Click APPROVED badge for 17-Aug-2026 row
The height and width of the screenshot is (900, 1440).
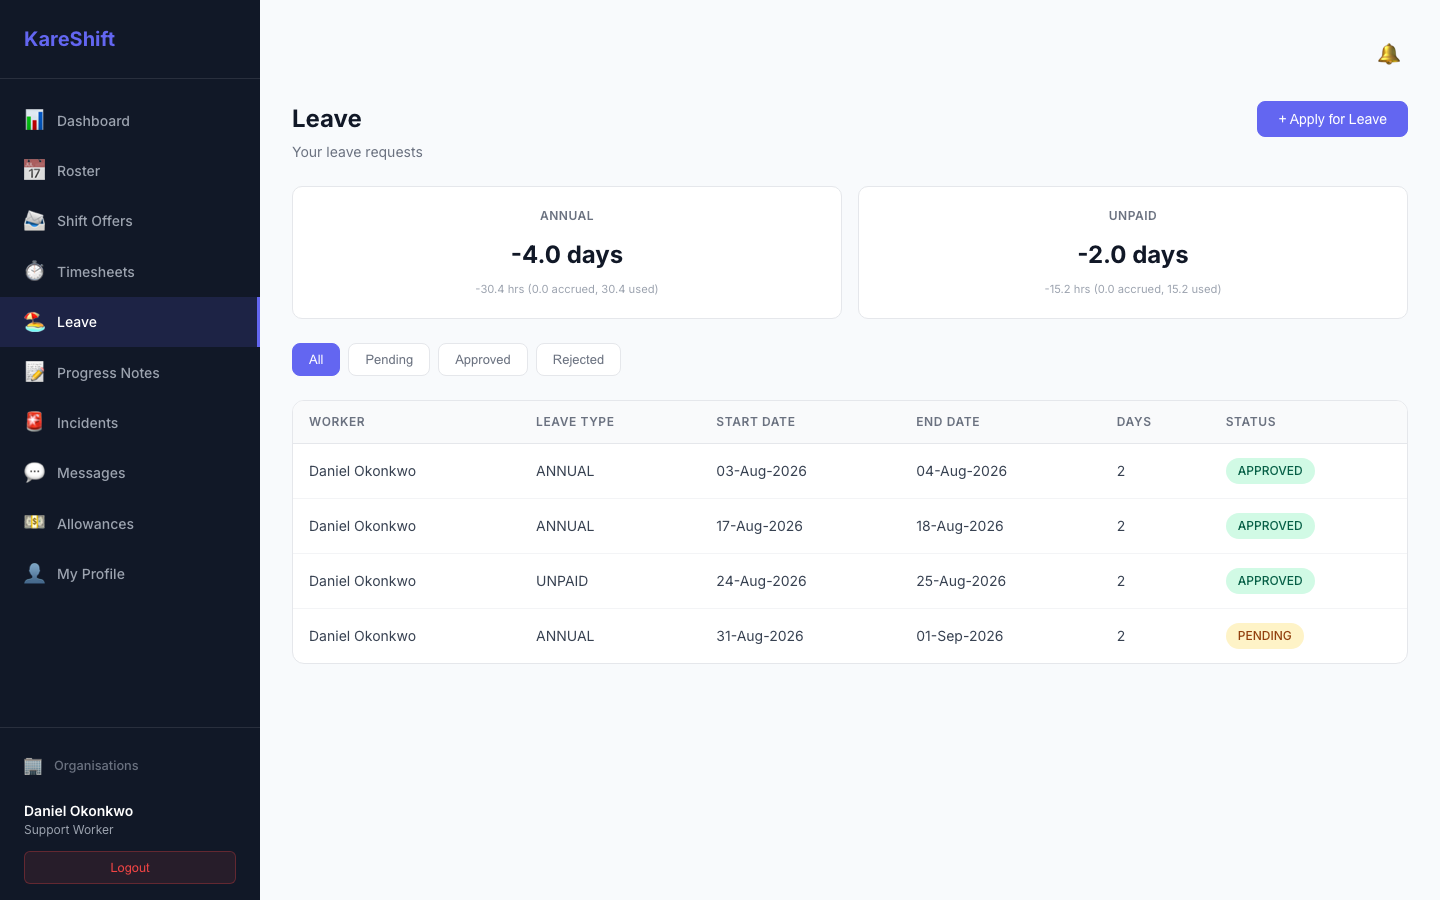click(1270, 526)
